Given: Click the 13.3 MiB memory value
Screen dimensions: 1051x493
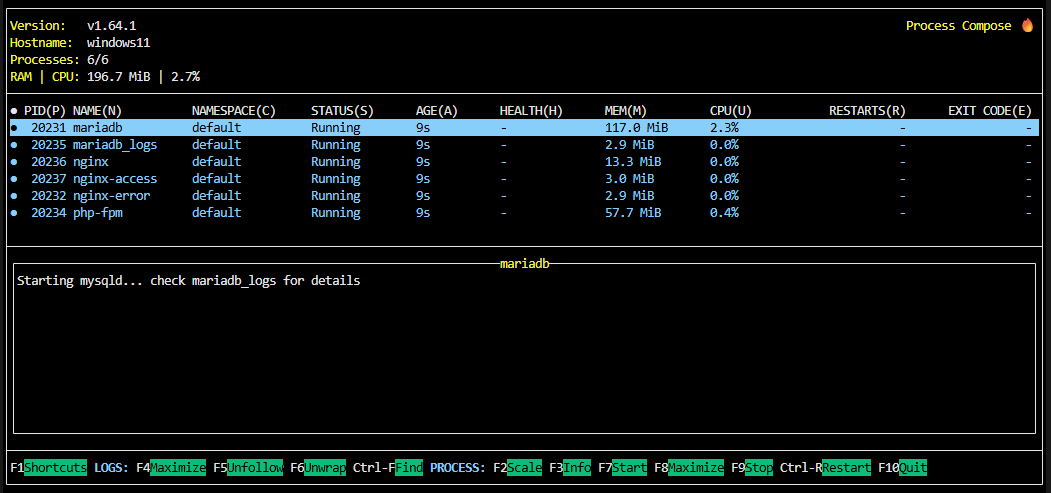Looking at the screenshot, I should (x=633, y=161).
